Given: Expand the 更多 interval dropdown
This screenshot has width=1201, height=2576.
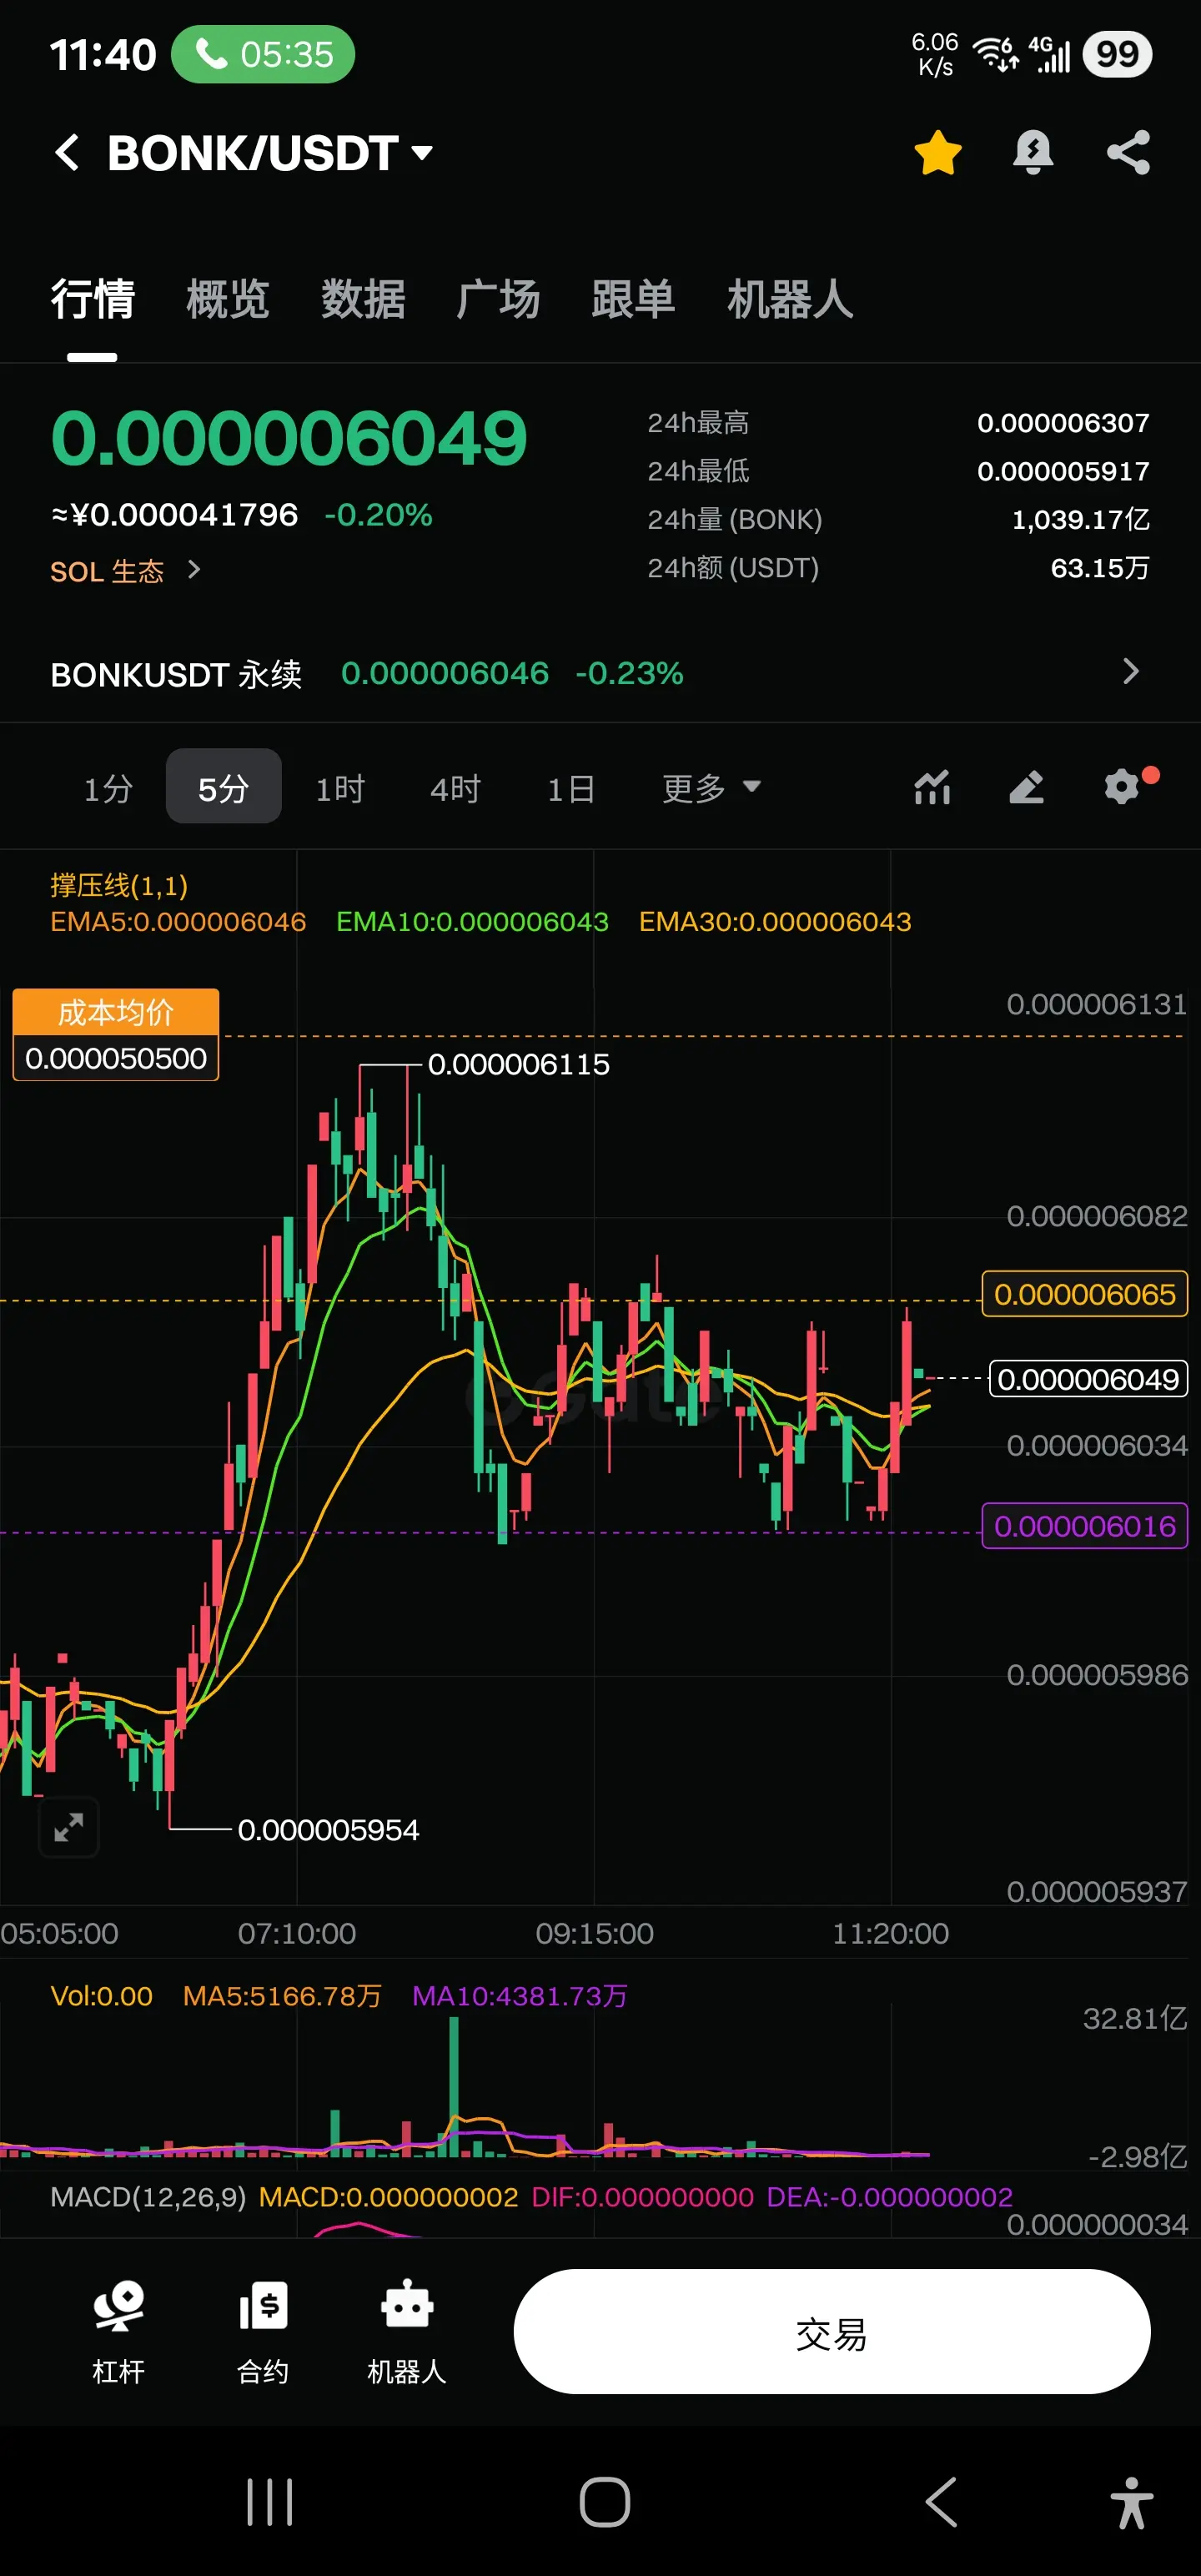Looking at the screenshot, I should pos(711,788).
